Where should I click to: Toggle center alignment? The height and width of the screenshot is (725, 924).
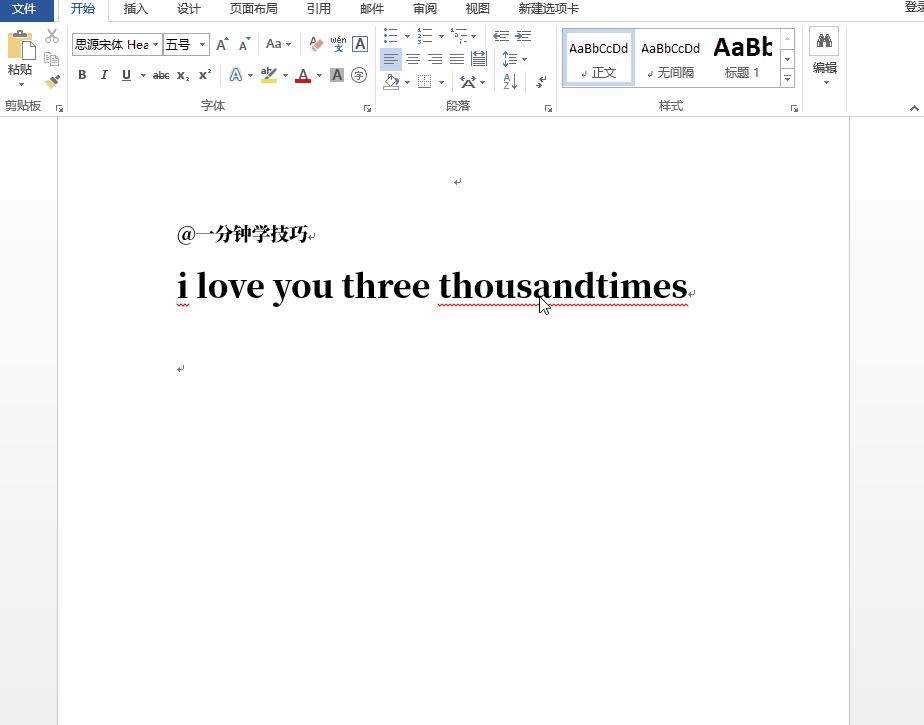coord(413,59)
